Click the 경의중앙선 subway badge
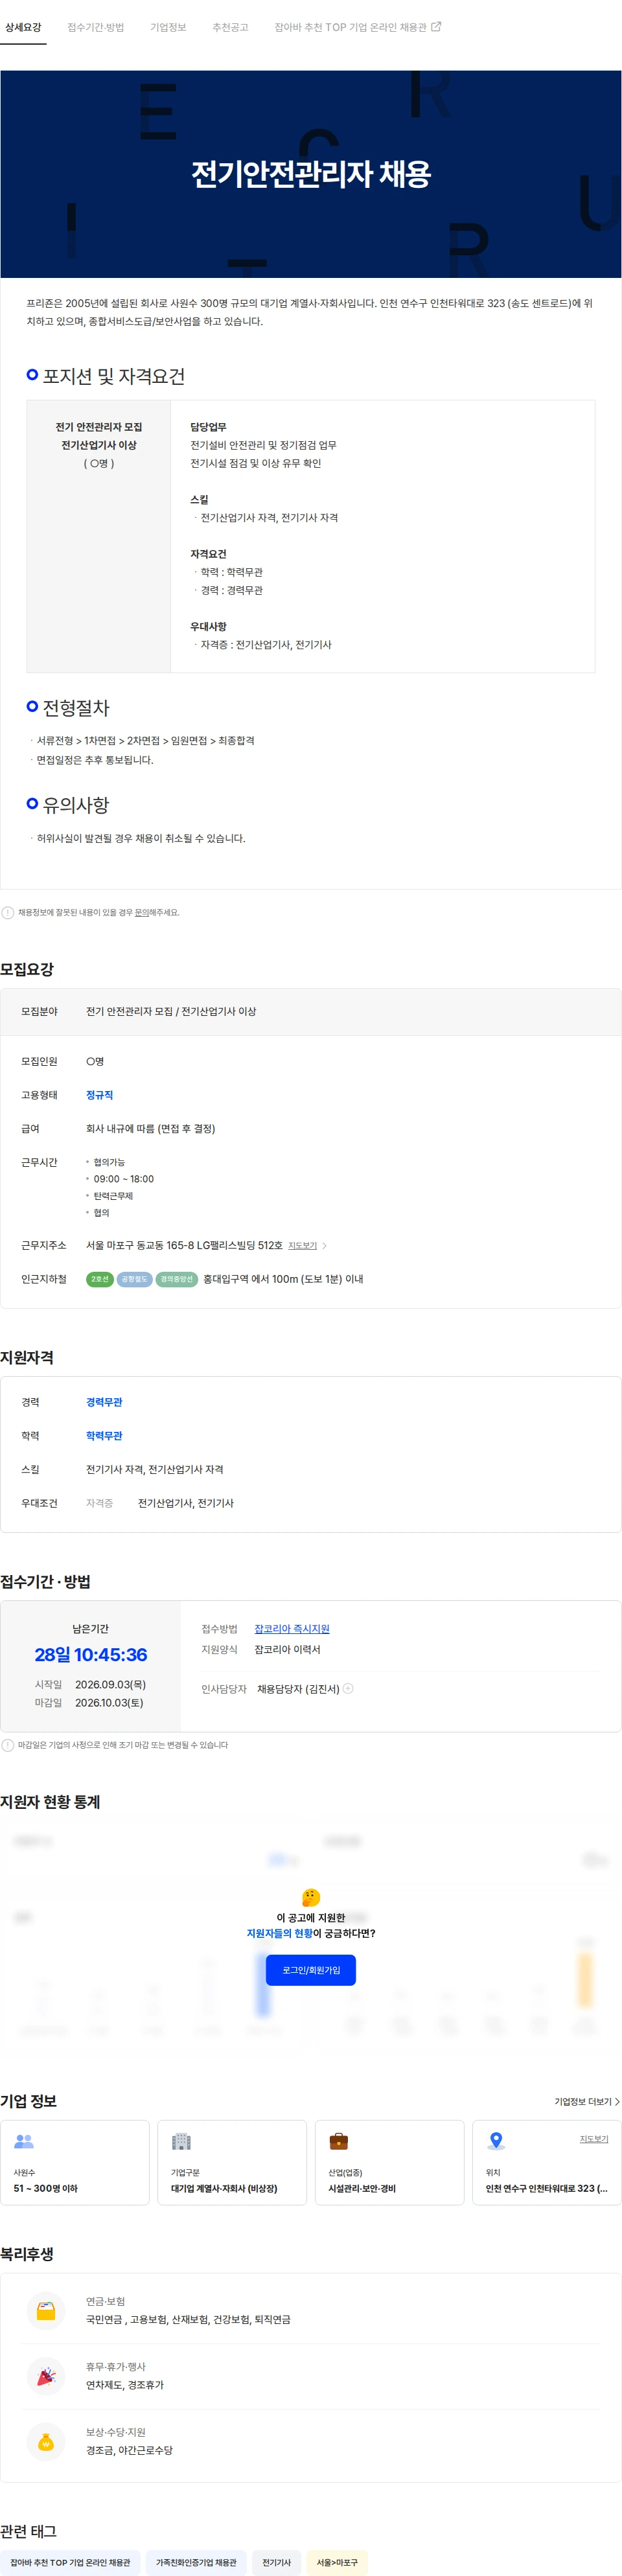622x2576 pixels. (x=177, y=1279)
